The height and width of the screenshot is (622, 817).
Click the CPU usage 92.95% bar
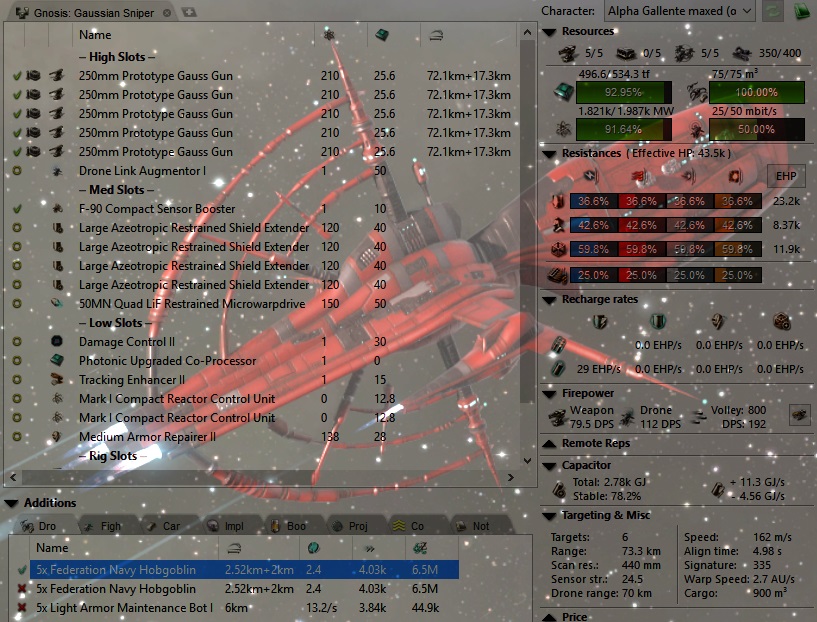click(x=623, y=92)
